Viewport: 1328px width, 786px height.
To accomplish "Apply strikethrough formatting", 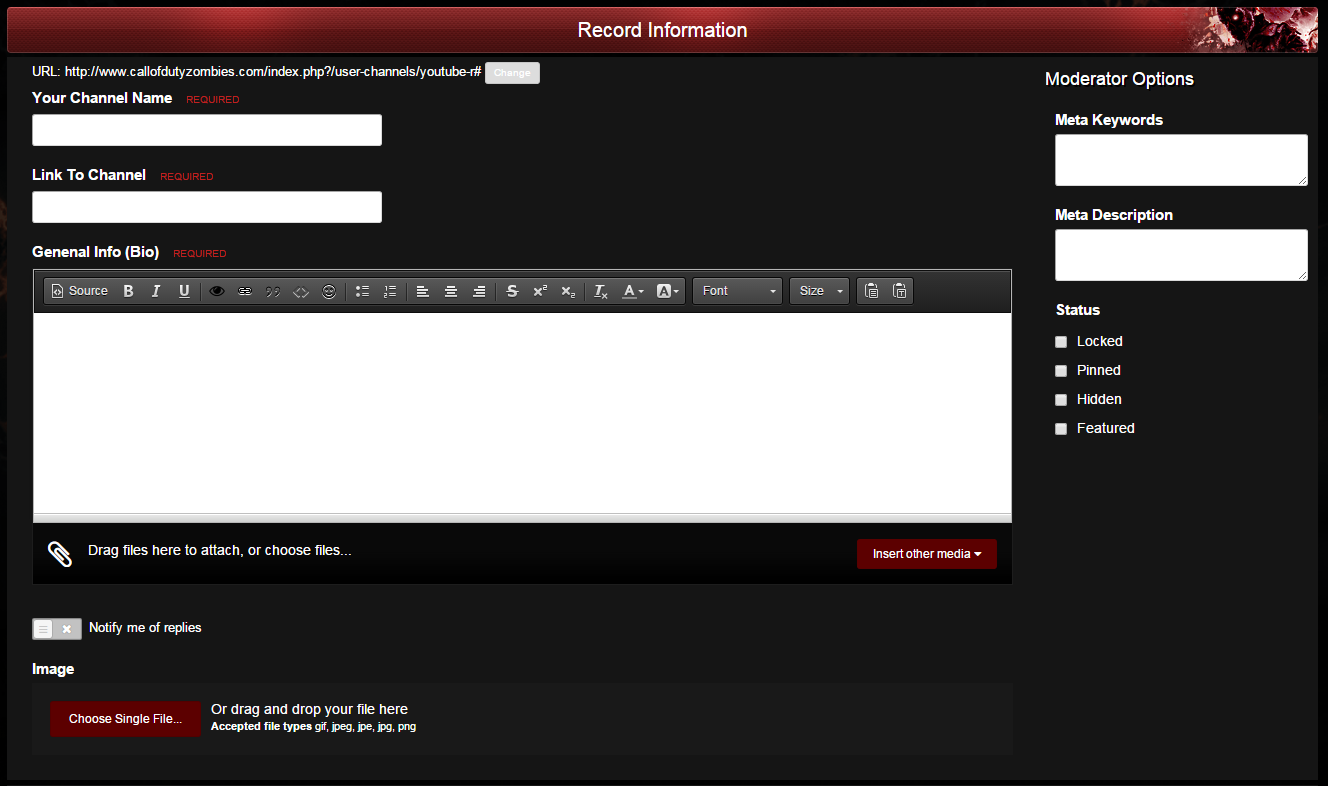I will [x=512, y=291].
